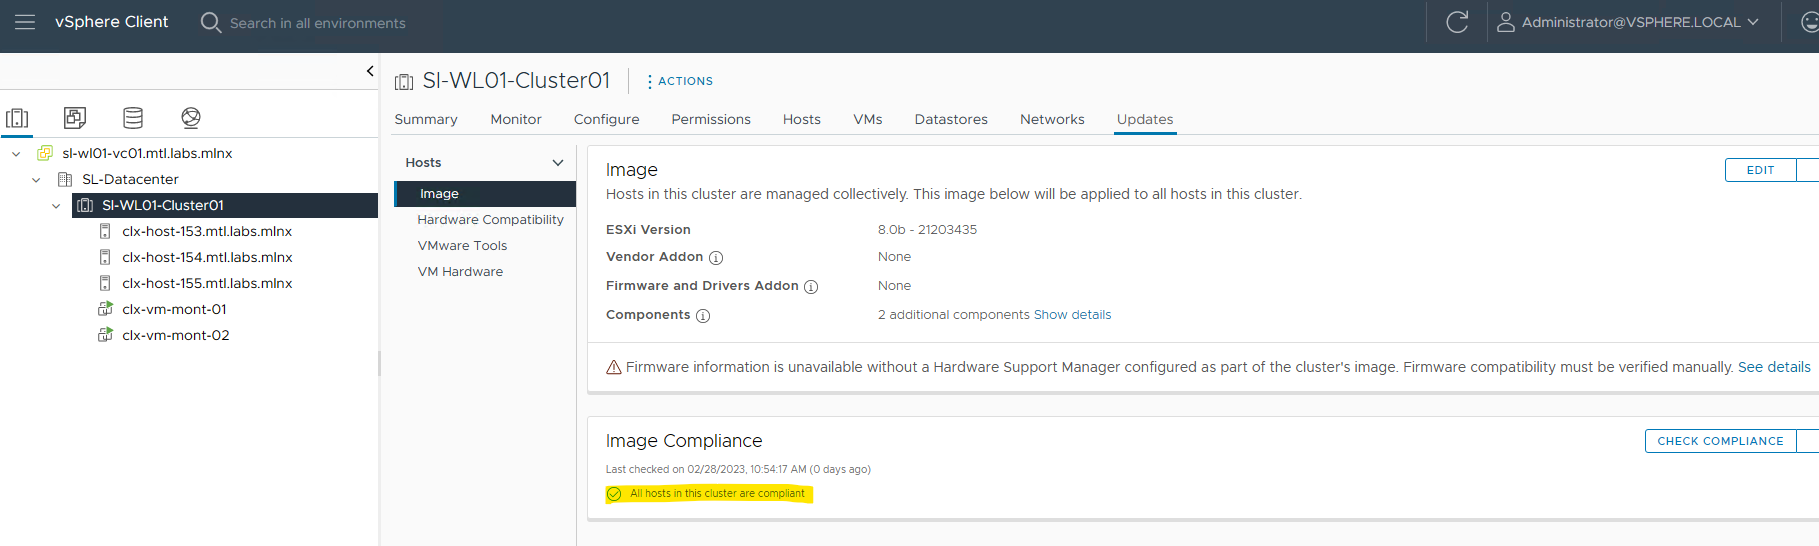
Task: Select clx-vm-mont-02 in tree
Action: [176, 335]
